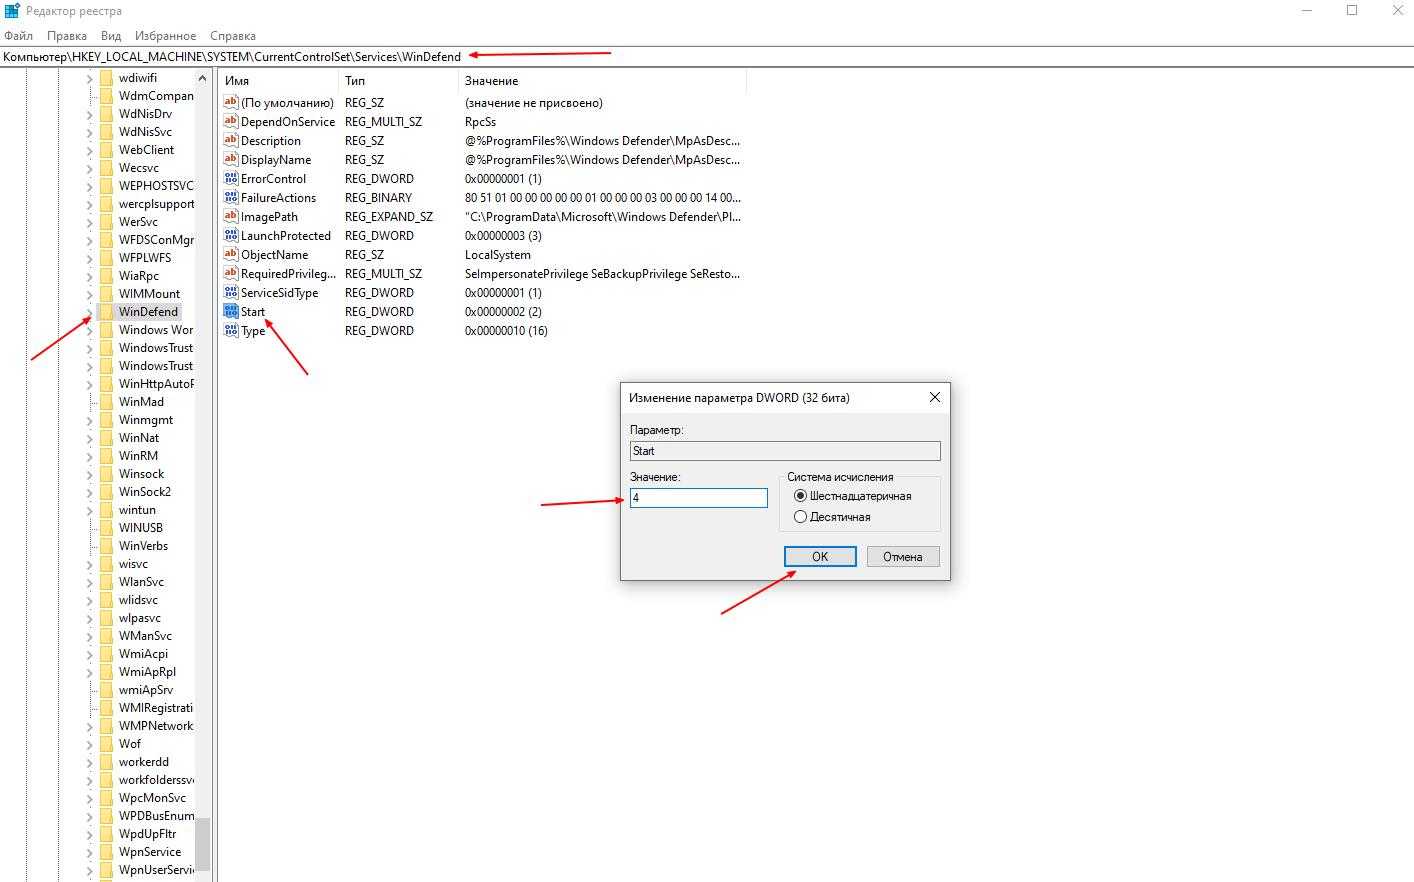Select the Десятичная radio button
The image size is (1414, 882).
point(800,517)
